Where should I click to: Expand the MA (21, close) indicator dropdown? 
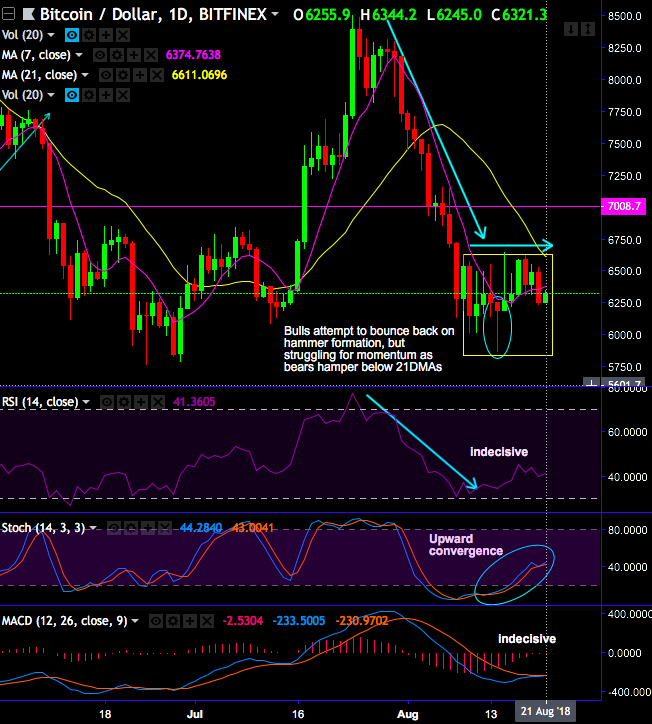pos(85,75)
